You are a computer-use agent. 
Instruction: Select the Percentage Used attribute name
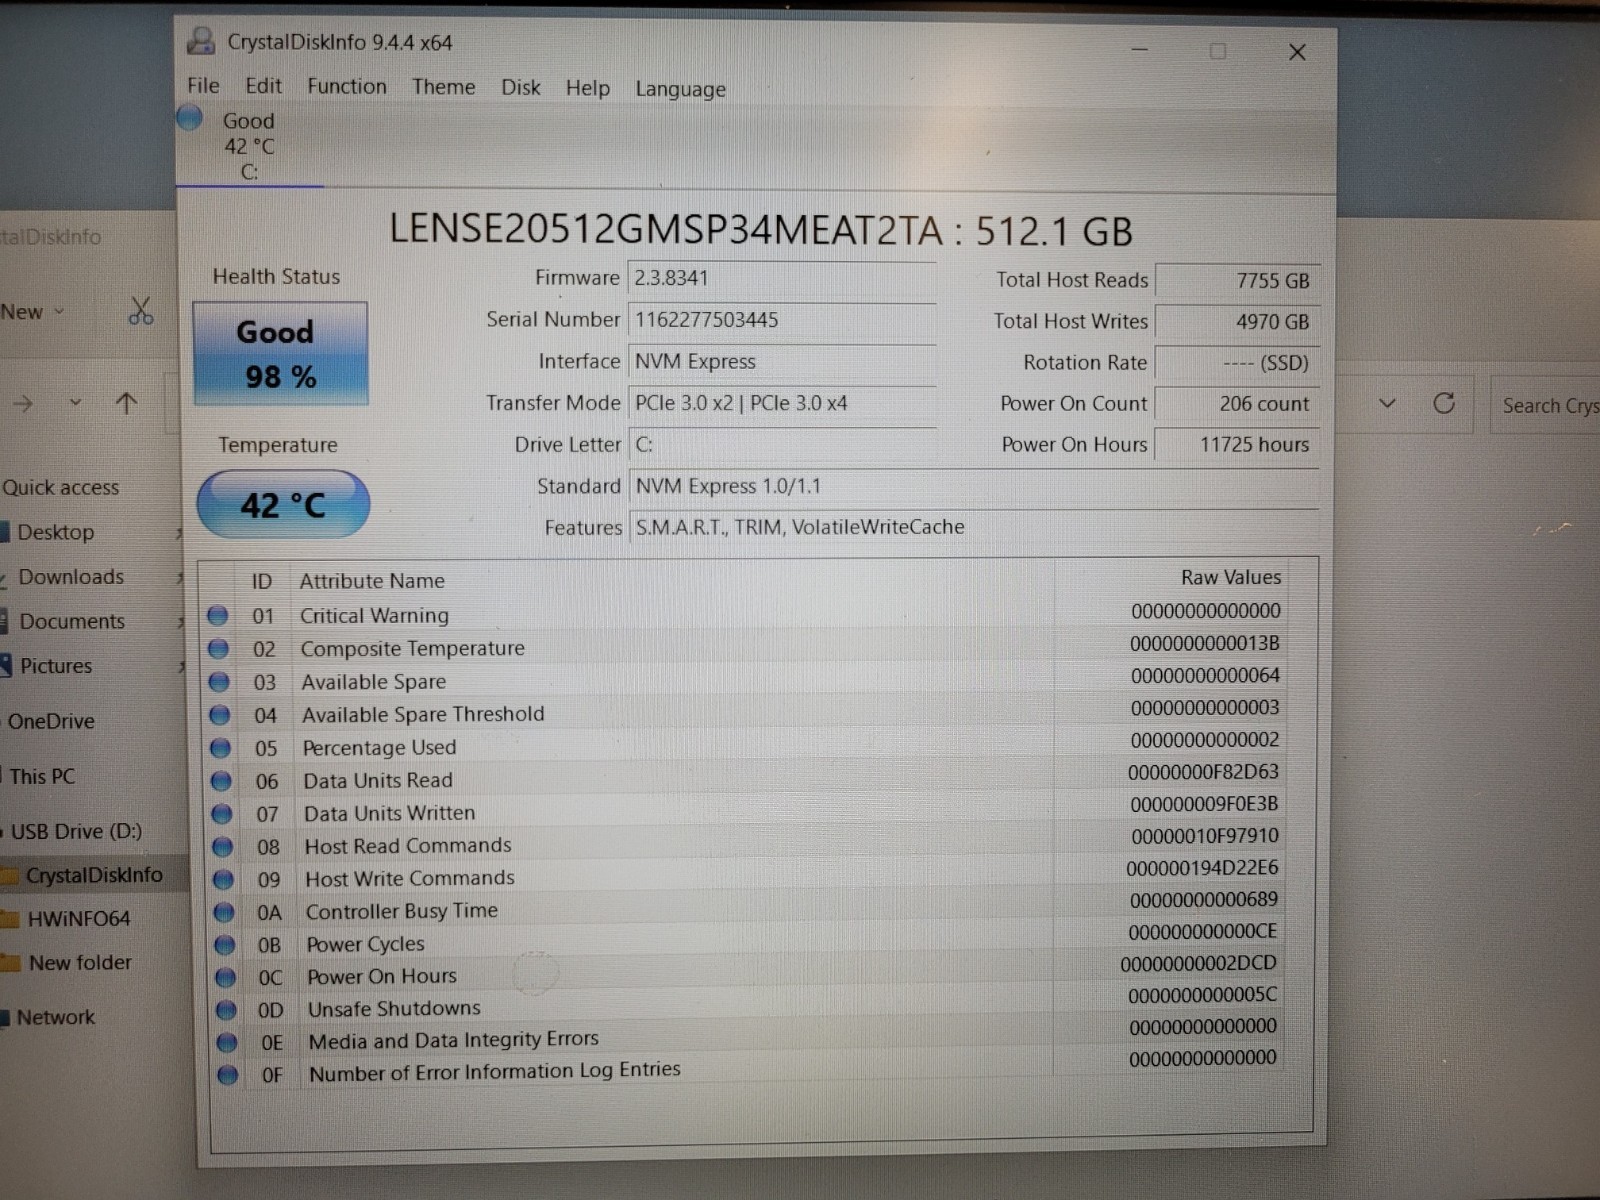pos(379,748)
